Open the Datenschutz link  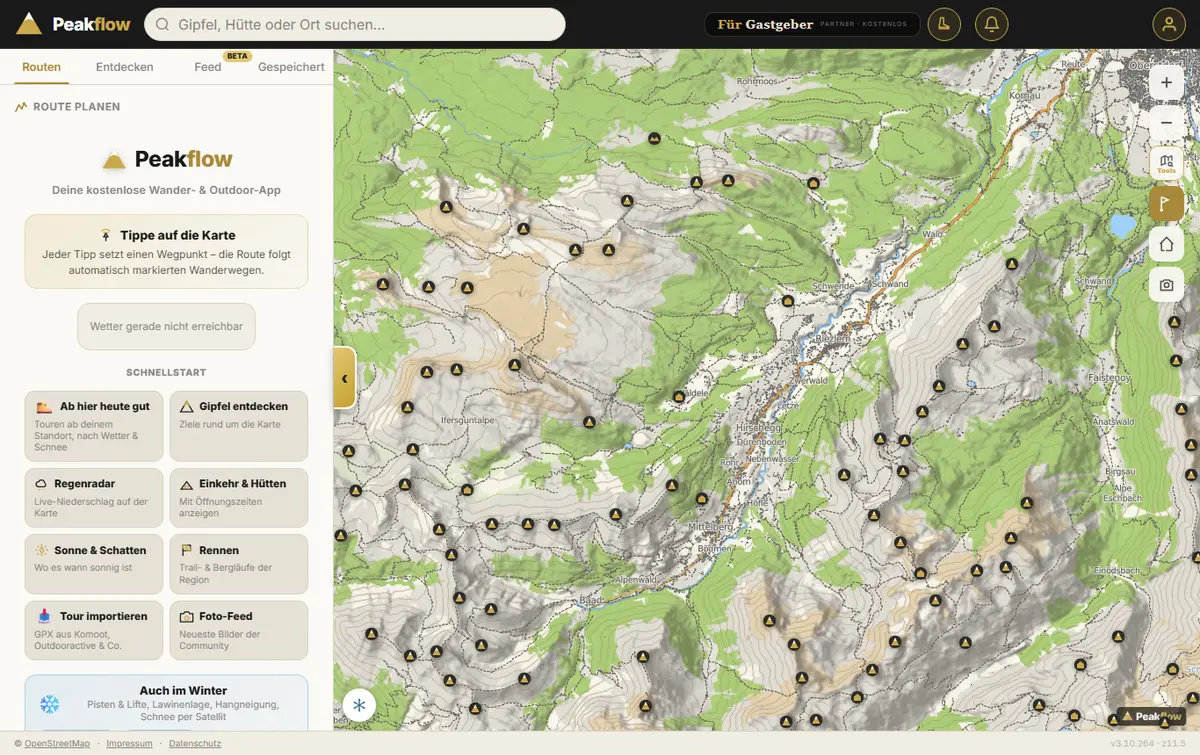195,744
